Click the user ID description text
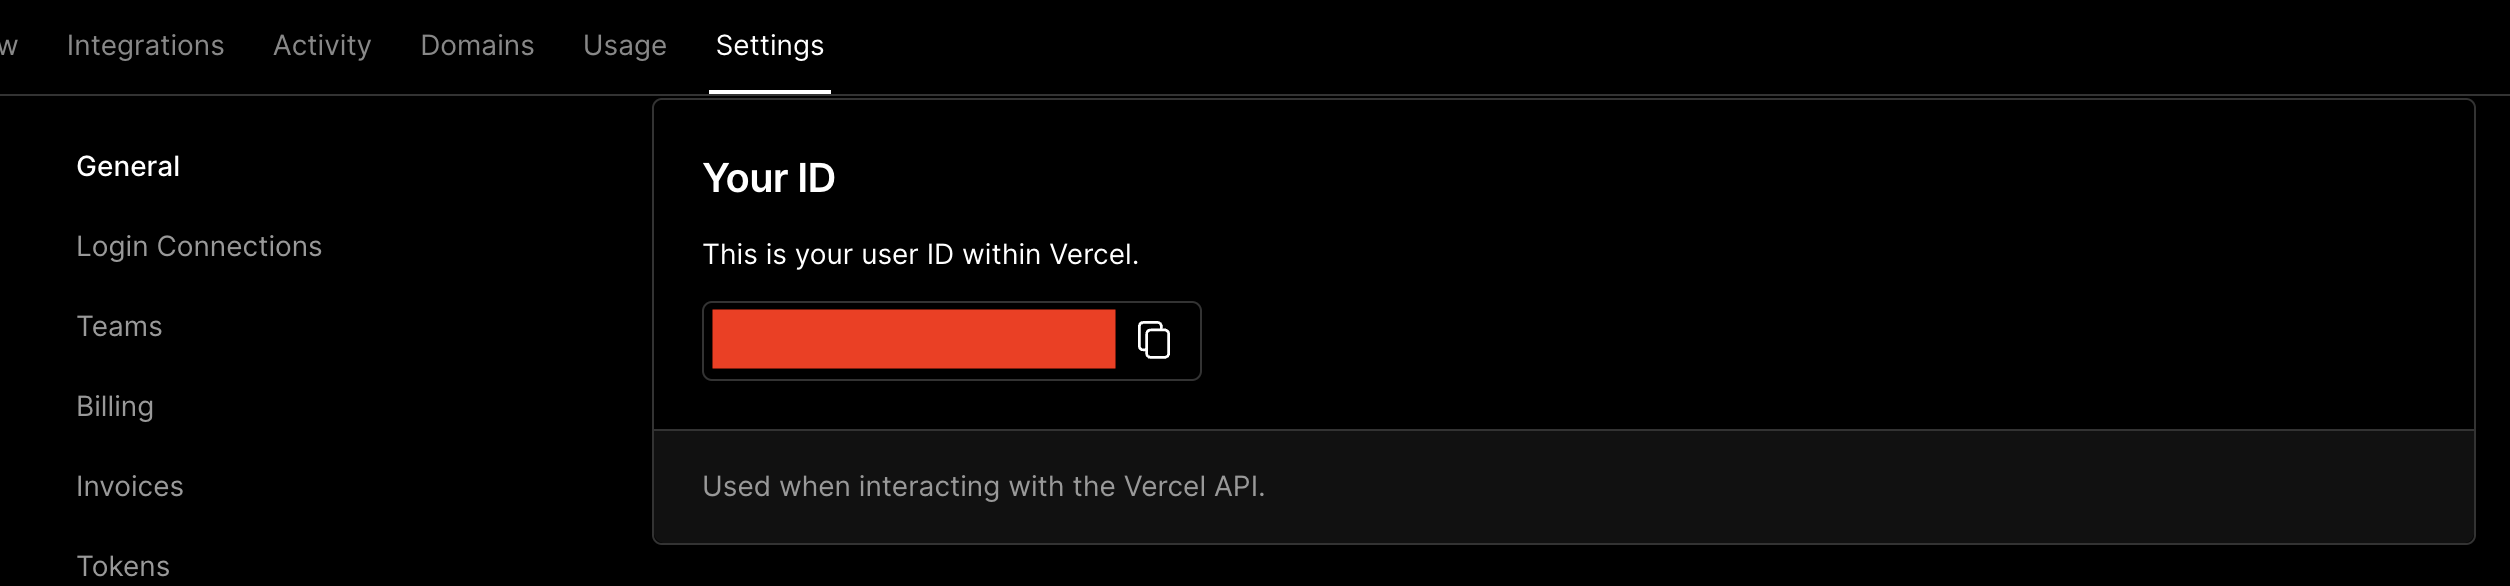Screen dimensions: 2510x586 [x=922, y=254]
